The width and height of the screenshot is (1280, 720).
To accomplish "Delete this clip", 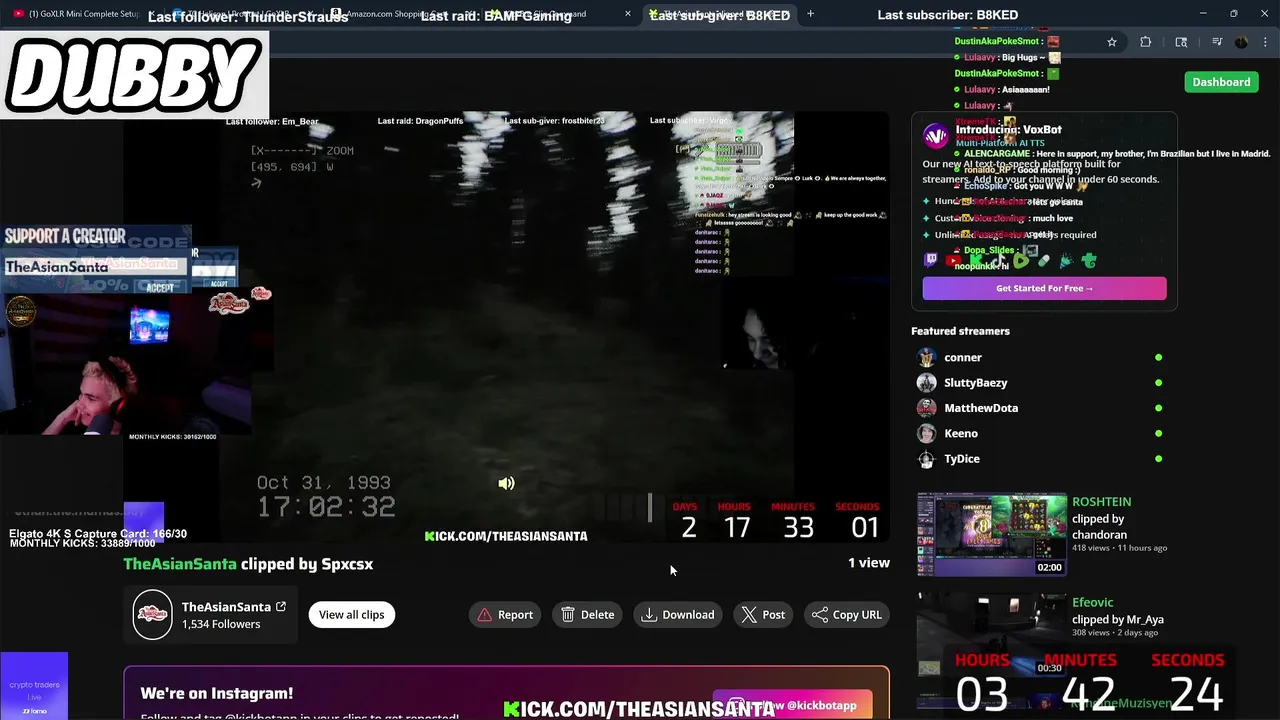I will click(588, 615).
